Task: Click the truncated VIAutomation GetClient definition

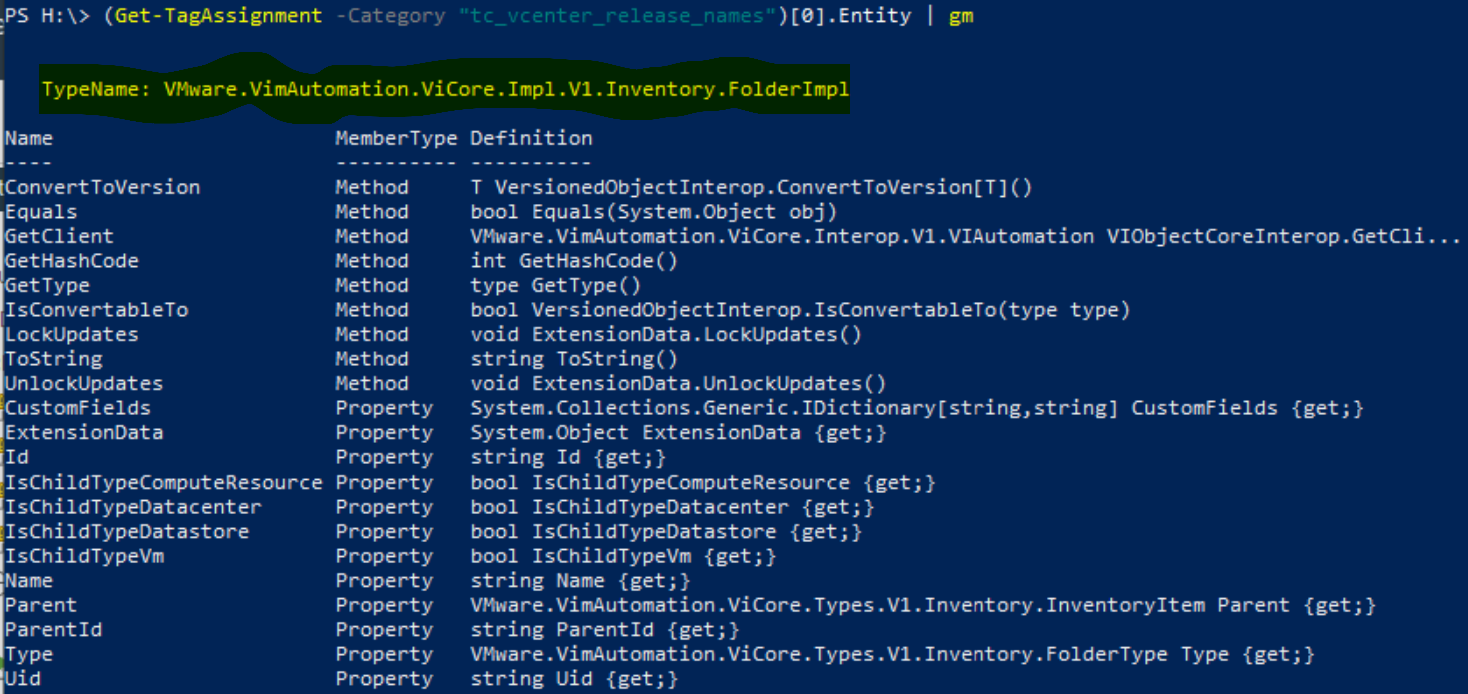Action: click(x=966, y=236)
